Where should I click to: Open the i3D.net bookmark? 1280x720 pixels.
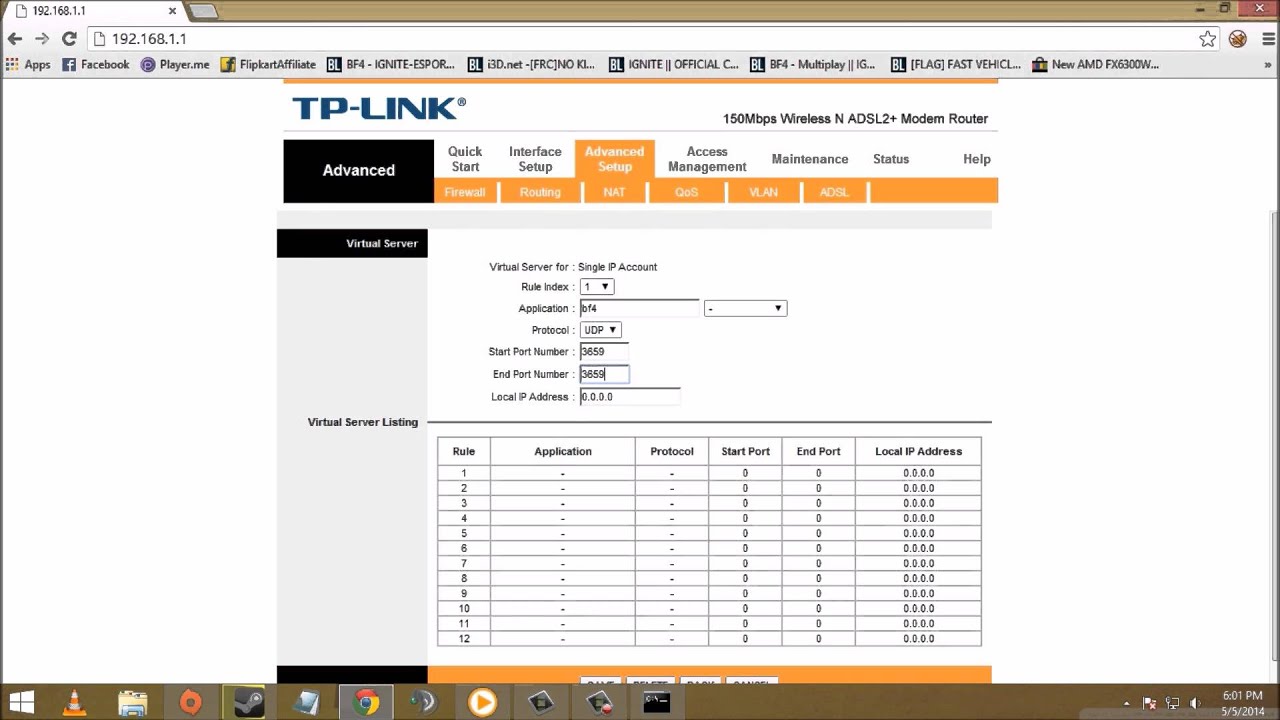(531, 64)
